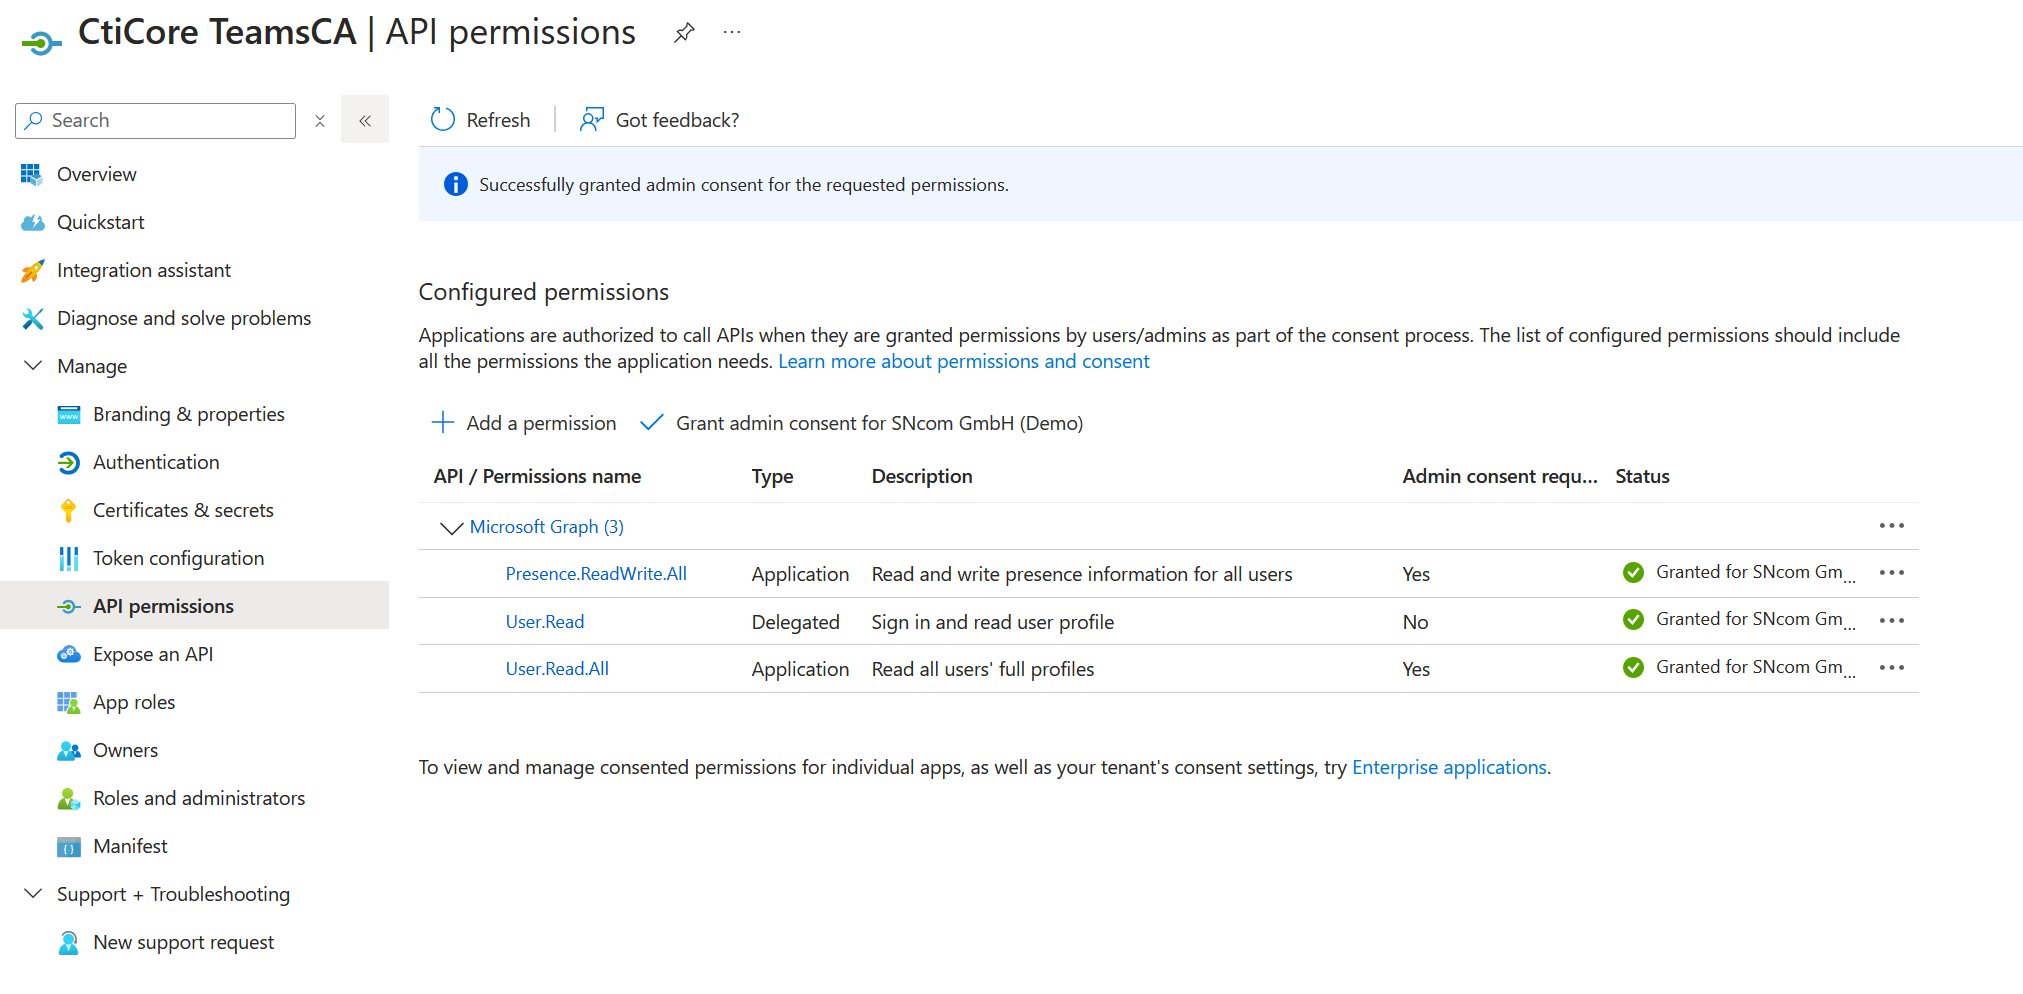Open options menu for Microsoft Graph group
This screenshot has width=2023, height=994.
click(1891, 526)
